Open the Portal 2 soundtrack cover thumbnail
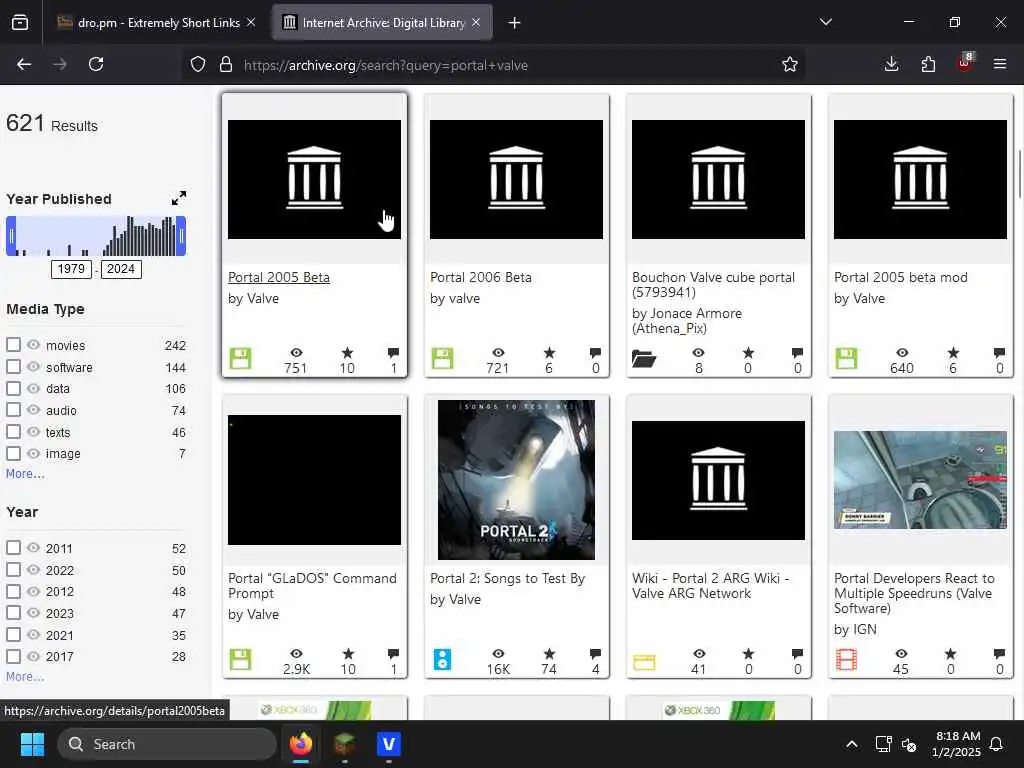 (x=516, y=479)
